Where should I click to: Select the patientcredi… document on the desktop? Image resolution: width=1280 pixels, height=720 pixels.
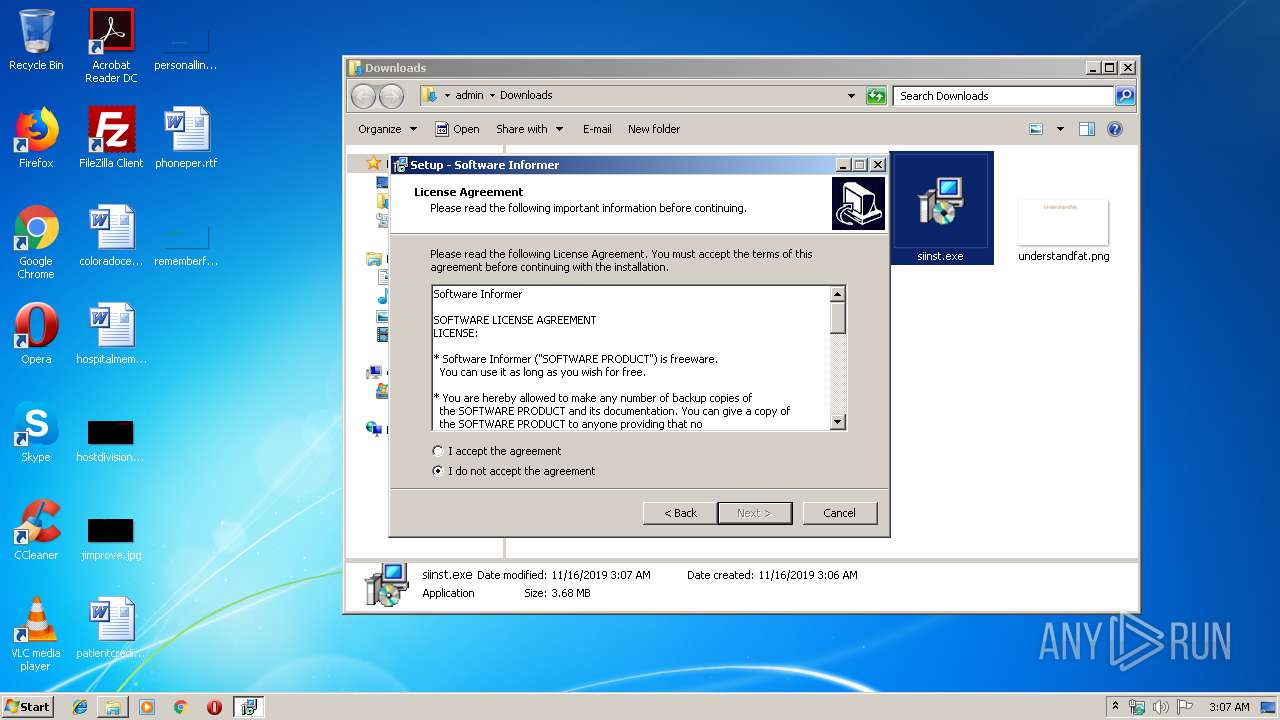(x=111, y=628)
